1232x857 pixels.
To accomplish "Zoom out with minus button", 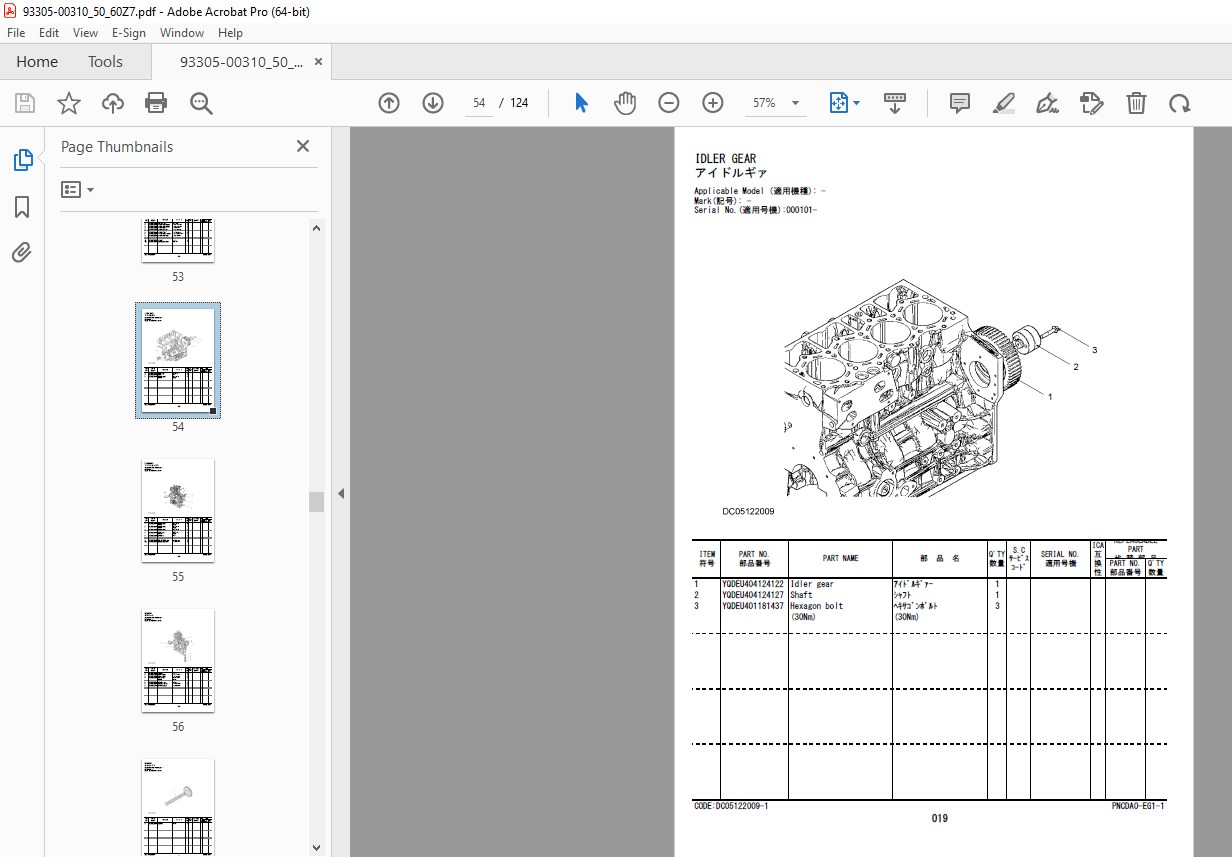I will [669, 103].
